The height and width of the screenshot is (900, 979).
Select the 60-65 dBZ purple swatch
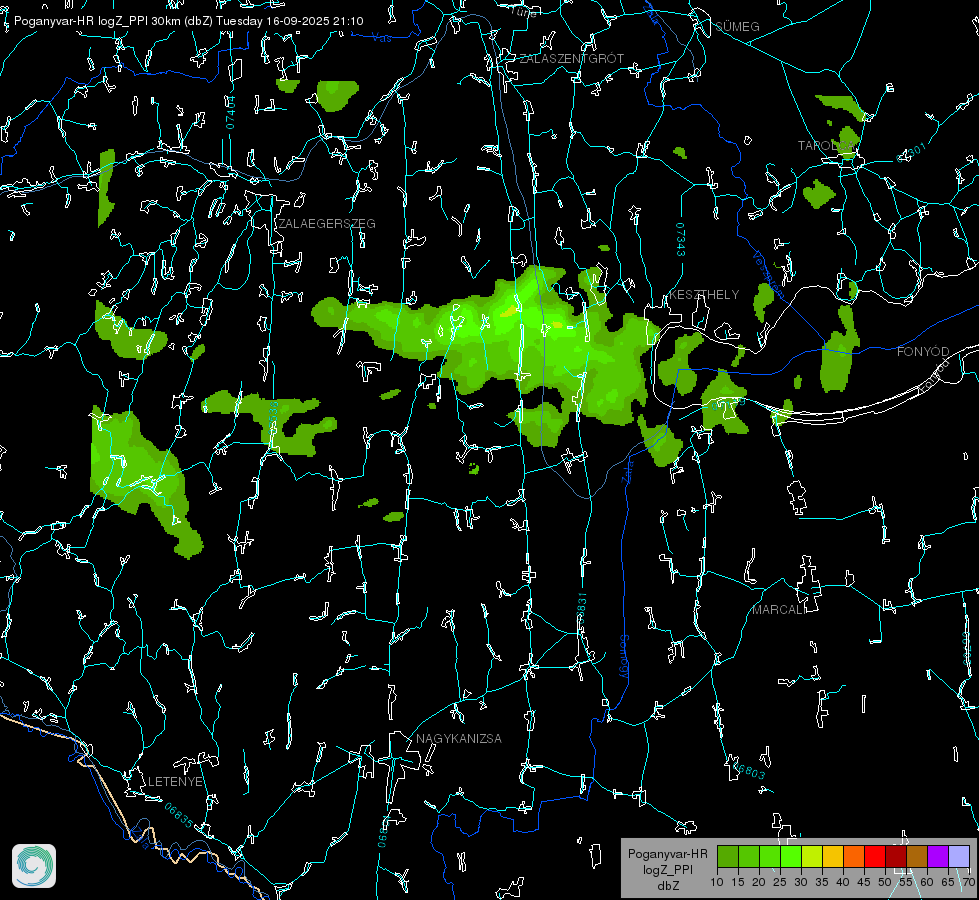click(x=938, y=857)
